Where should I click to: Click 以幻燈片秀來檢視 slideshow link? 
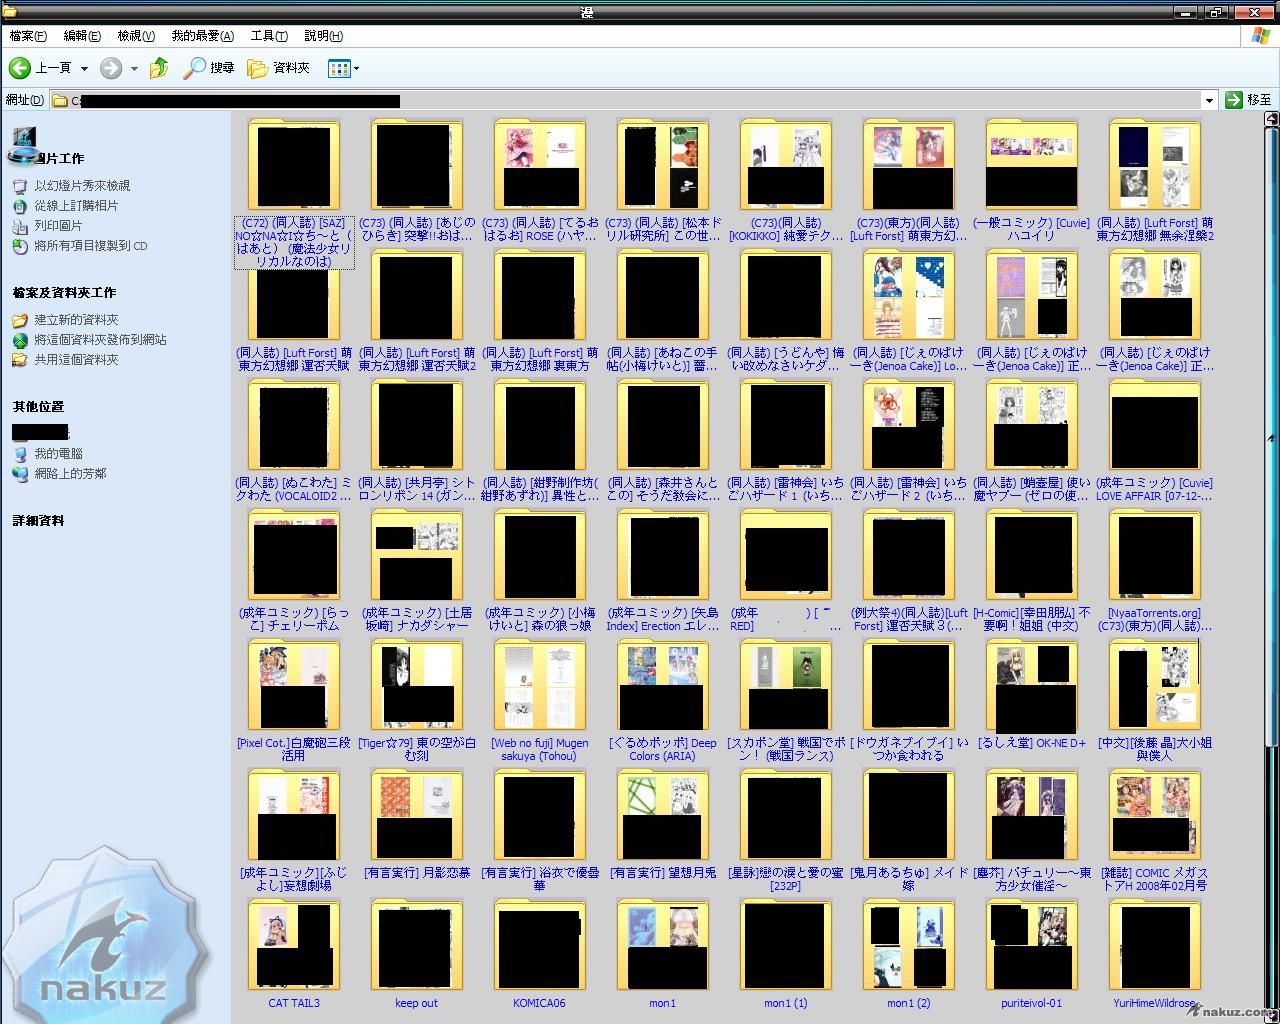[82, 186]
